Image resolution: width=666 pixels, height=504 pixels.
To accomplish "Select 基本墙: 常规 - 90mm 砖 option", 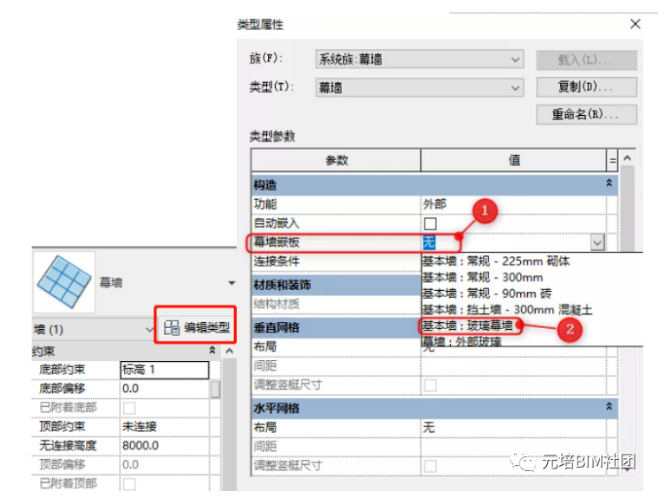I will pos(487,293).
